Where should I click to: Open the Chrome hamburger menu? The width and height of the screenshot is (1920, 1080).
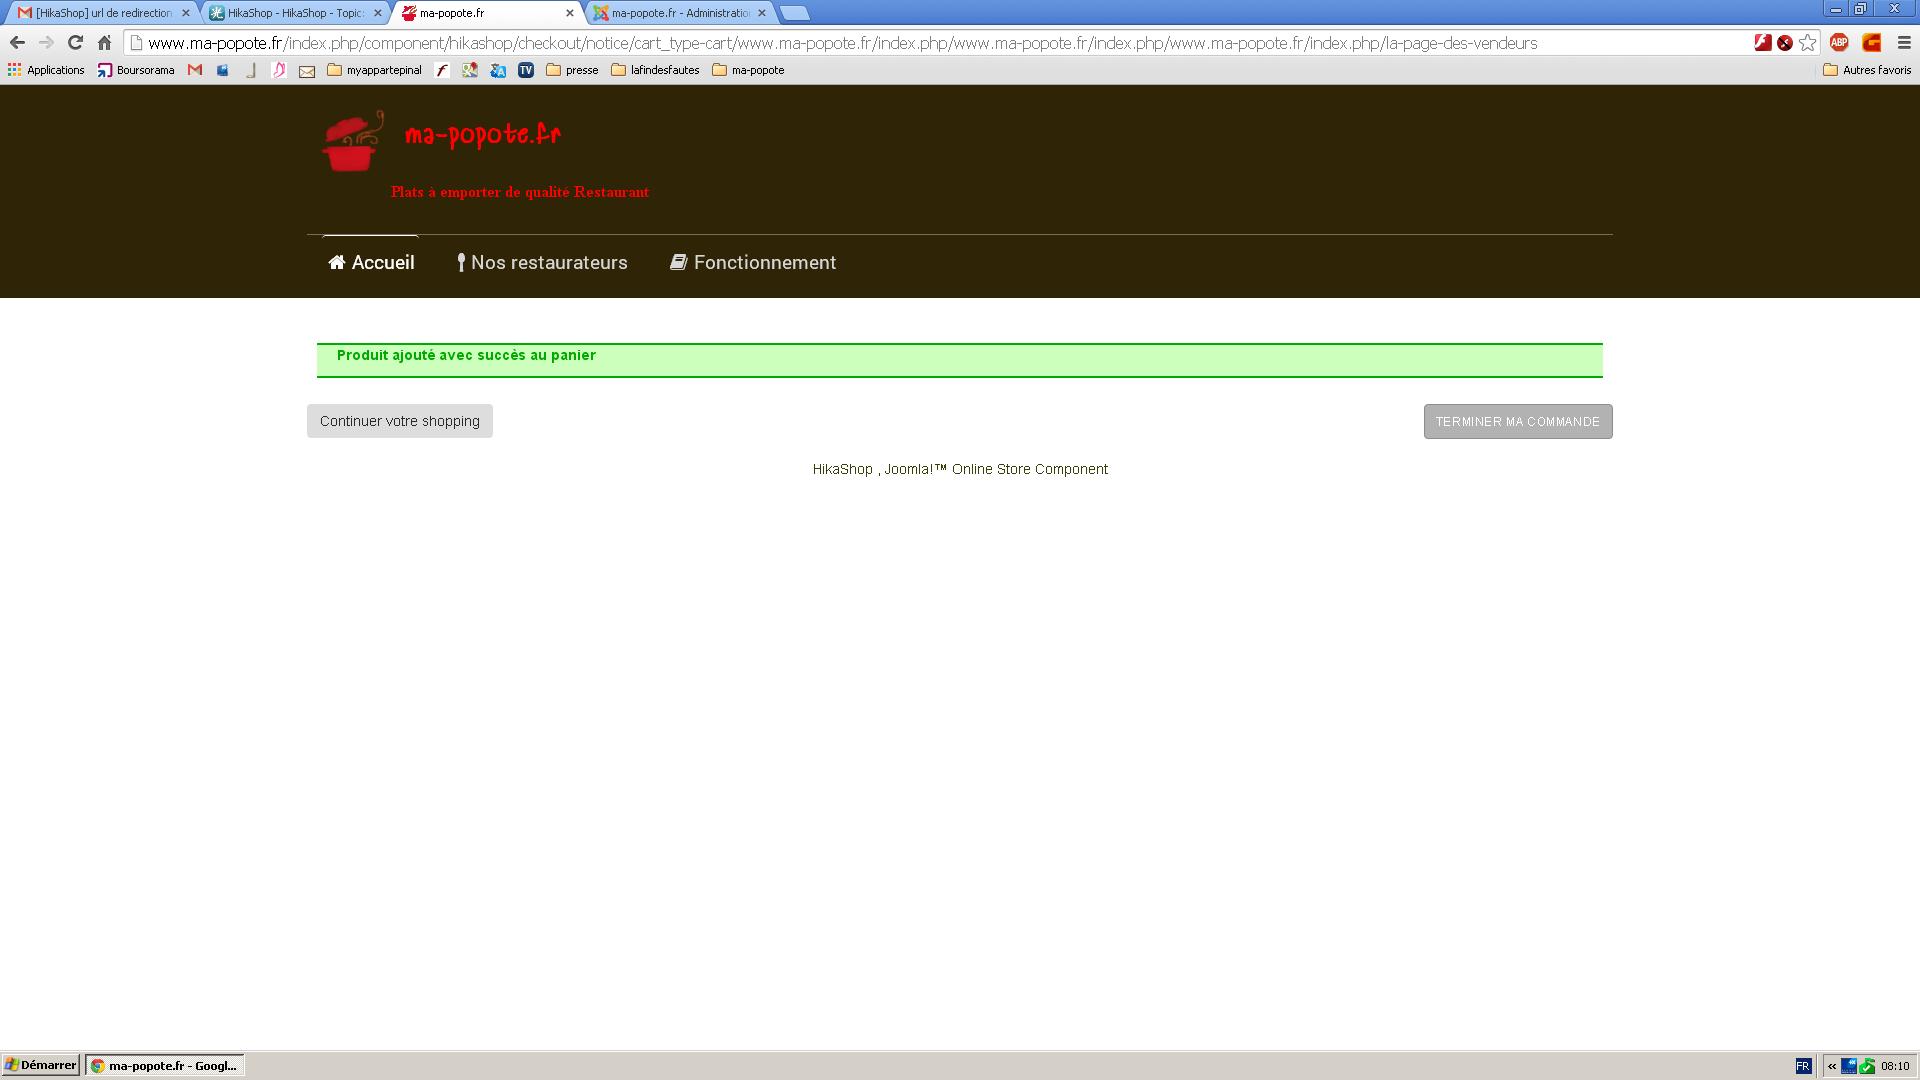(x=1904, y=43)
